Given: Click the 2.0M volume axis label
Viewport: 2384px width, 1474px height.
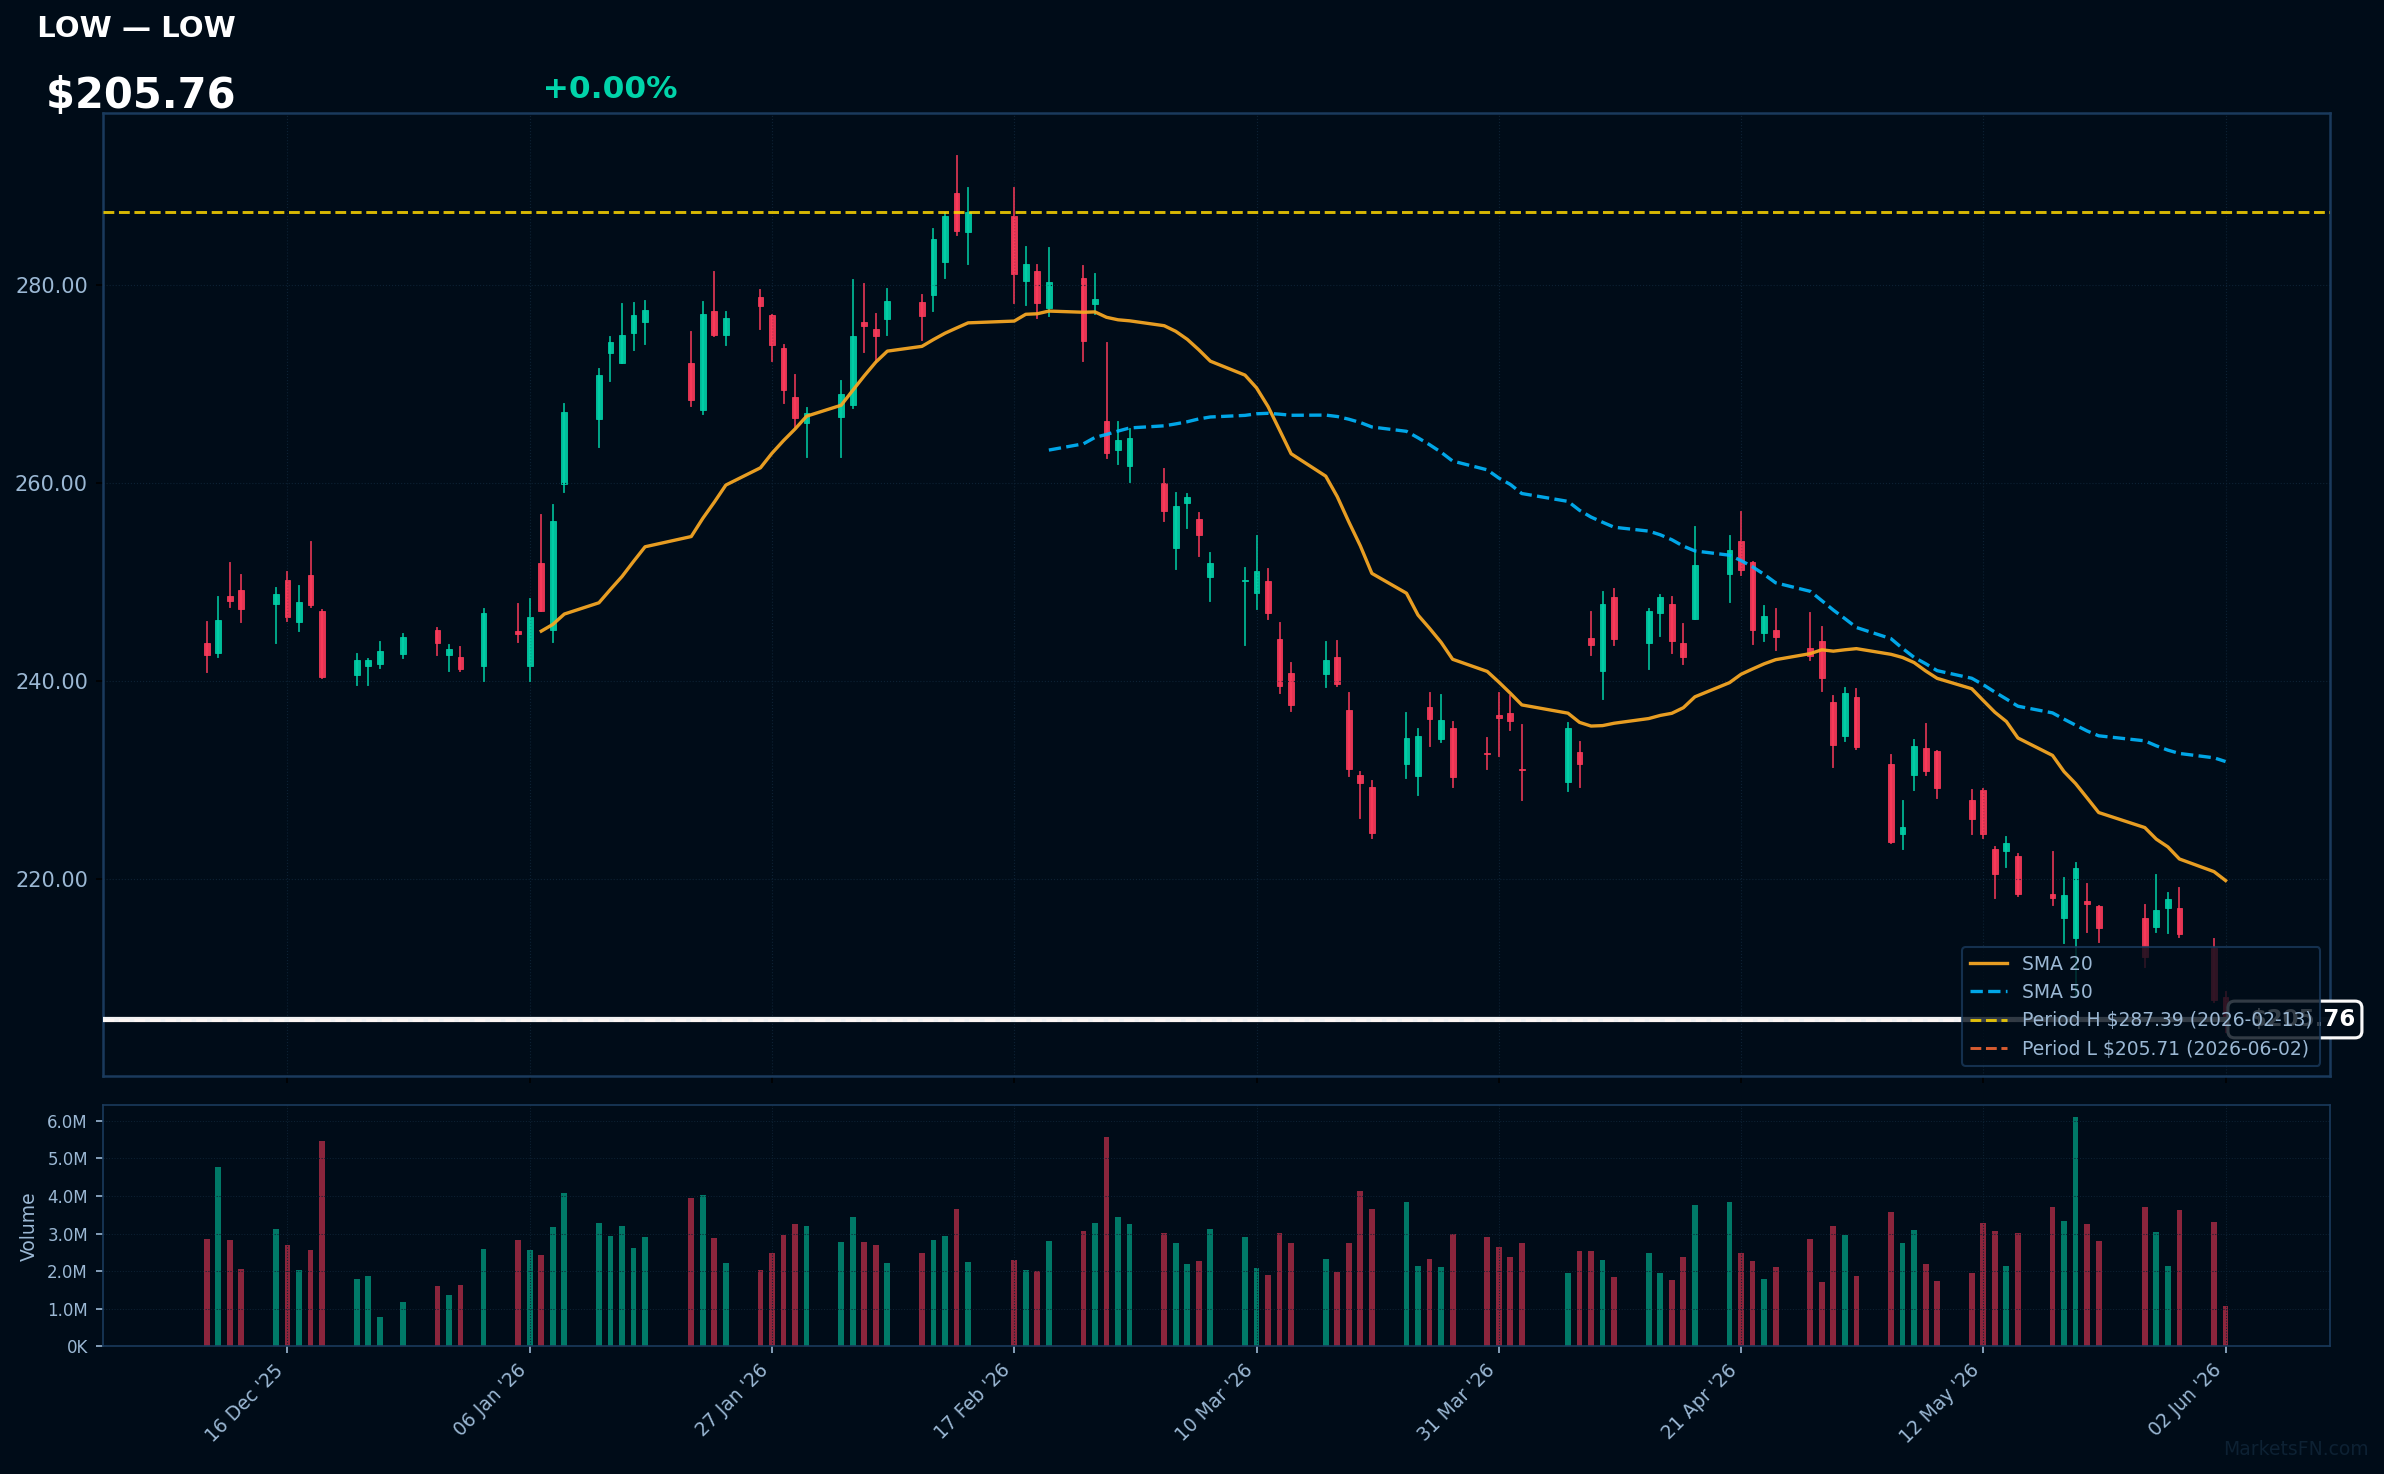Looking at the screenshot, I should pos(67,1272).
